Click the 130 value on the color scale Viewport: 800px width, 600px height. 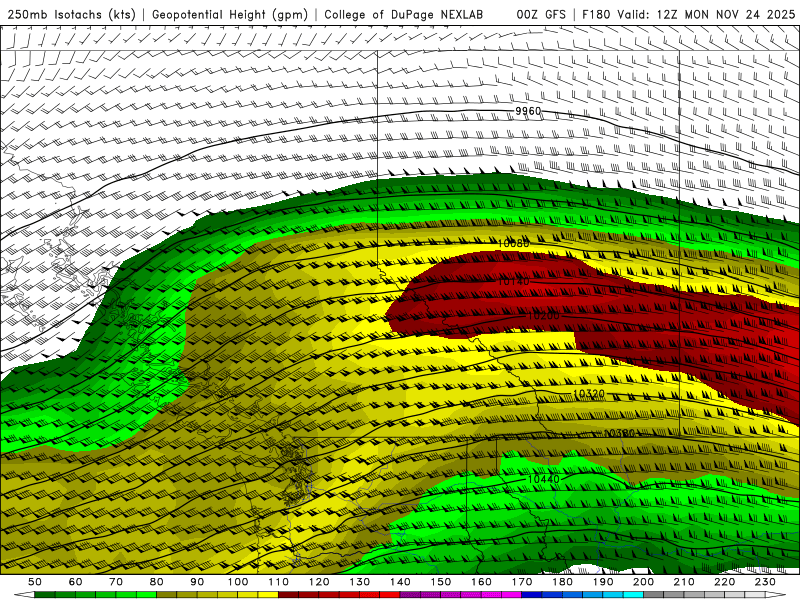[360, 582]
